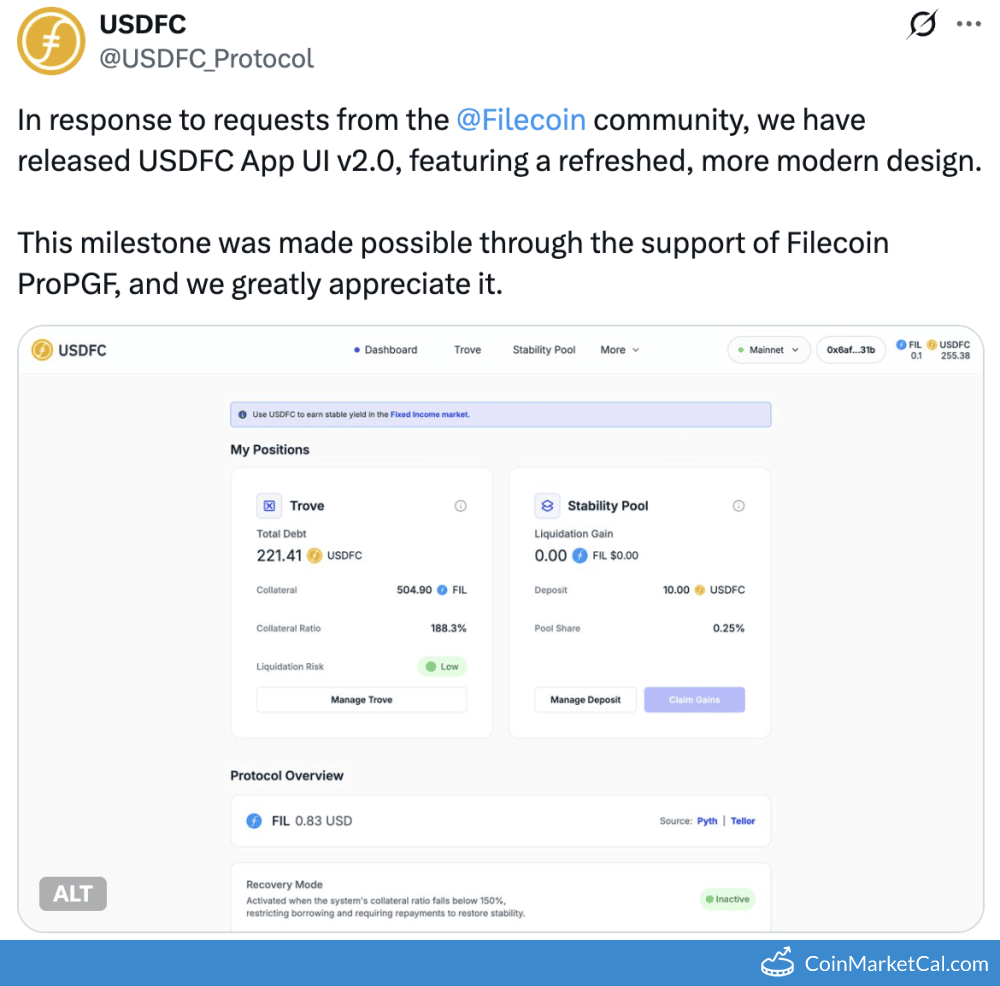This screenshot has height=986, width=1000.
Task: Open the 0x6af...31b wallet address button
Action: (x=851, y=350)
